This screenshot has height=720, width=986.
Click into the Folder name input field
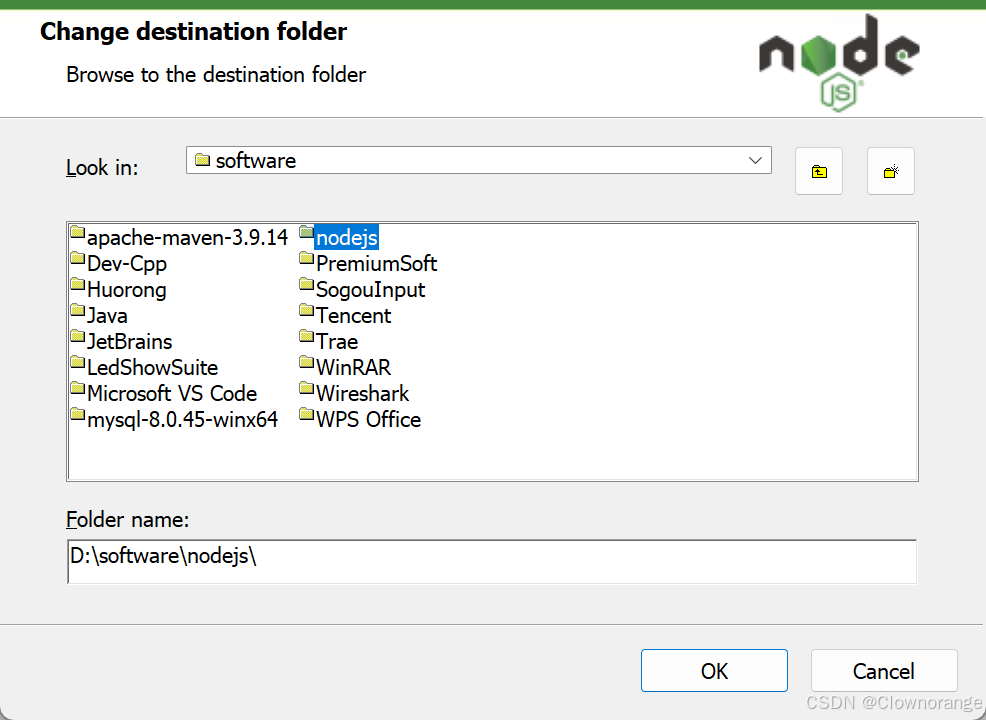point(492,562)
